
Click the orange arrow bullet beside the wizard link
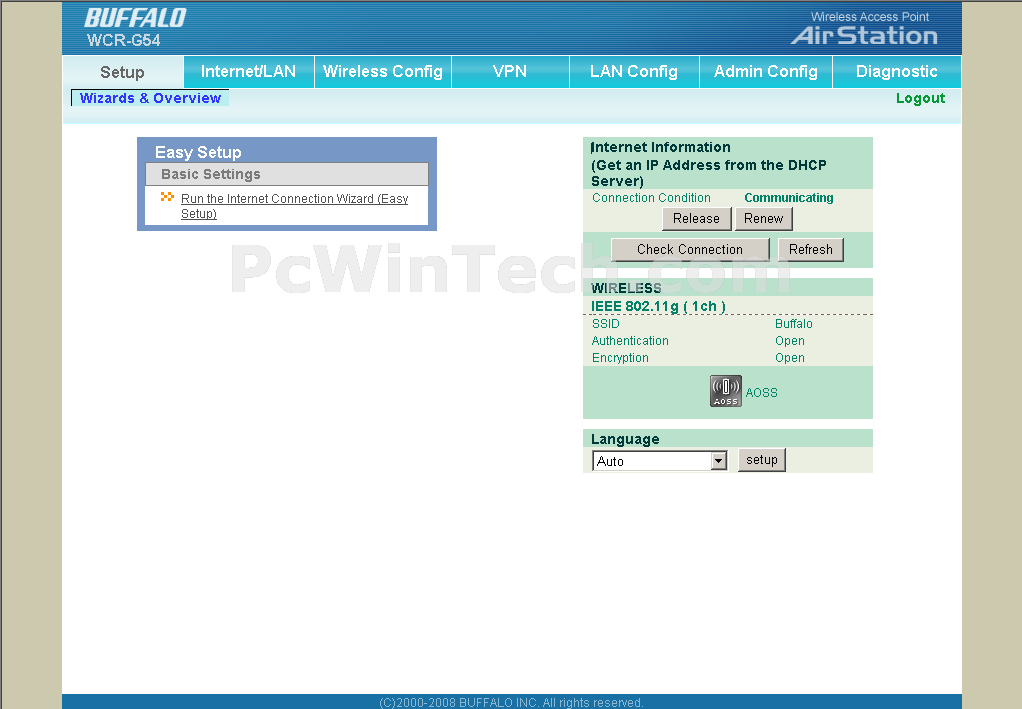tap(168, 197)
